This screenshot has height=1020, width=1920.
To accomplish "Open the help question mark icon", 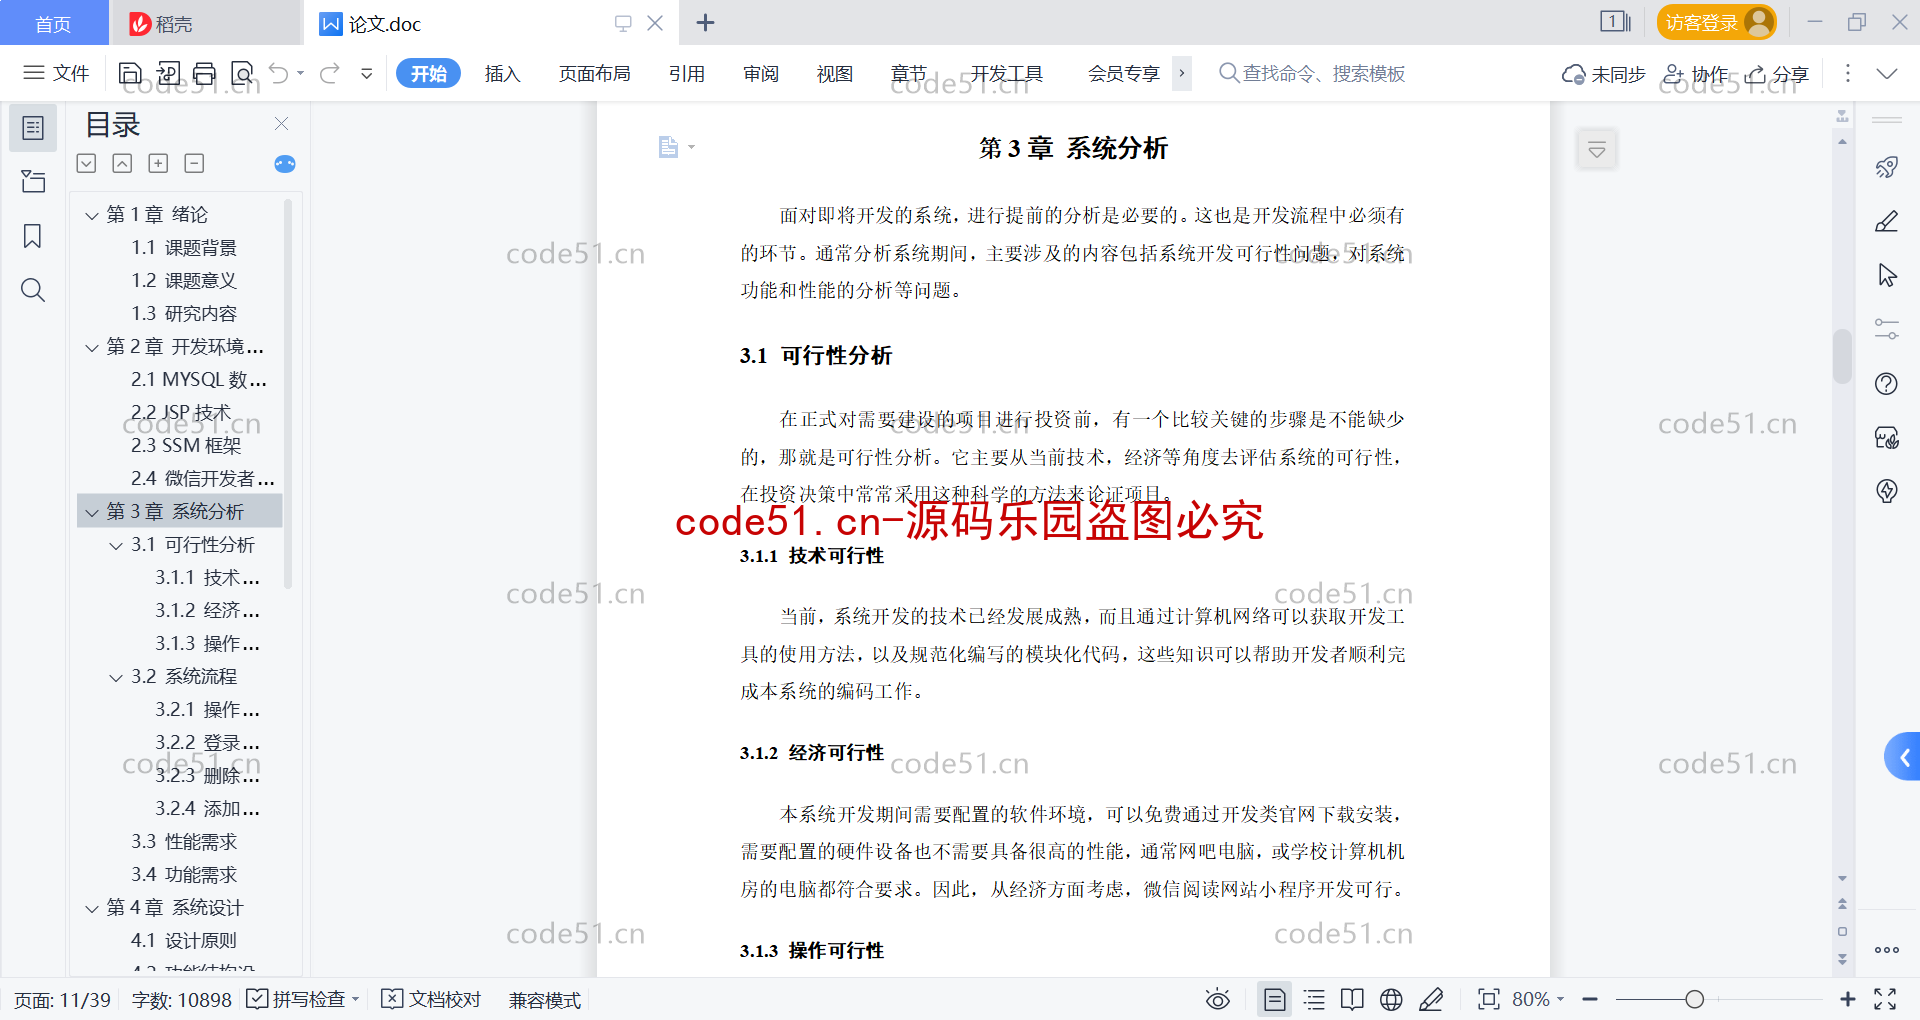I will pyautogui.click(x=1887, y=383).
